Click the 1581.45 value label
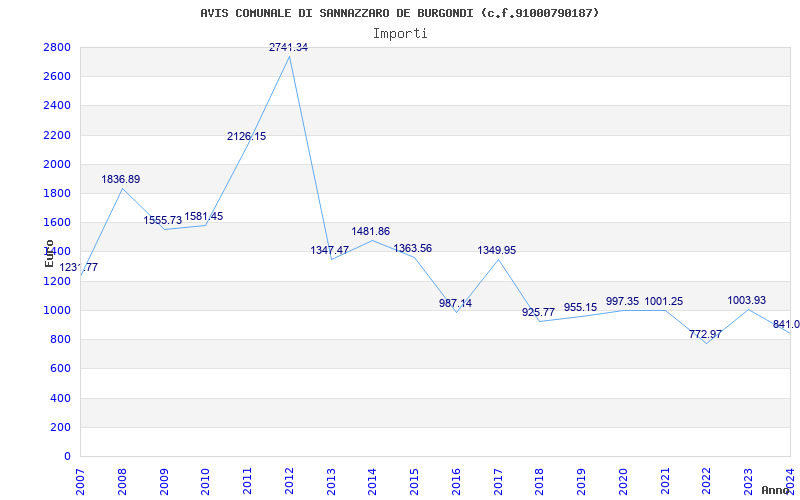This screenshot has height=500, width=800. coord(204,216)
